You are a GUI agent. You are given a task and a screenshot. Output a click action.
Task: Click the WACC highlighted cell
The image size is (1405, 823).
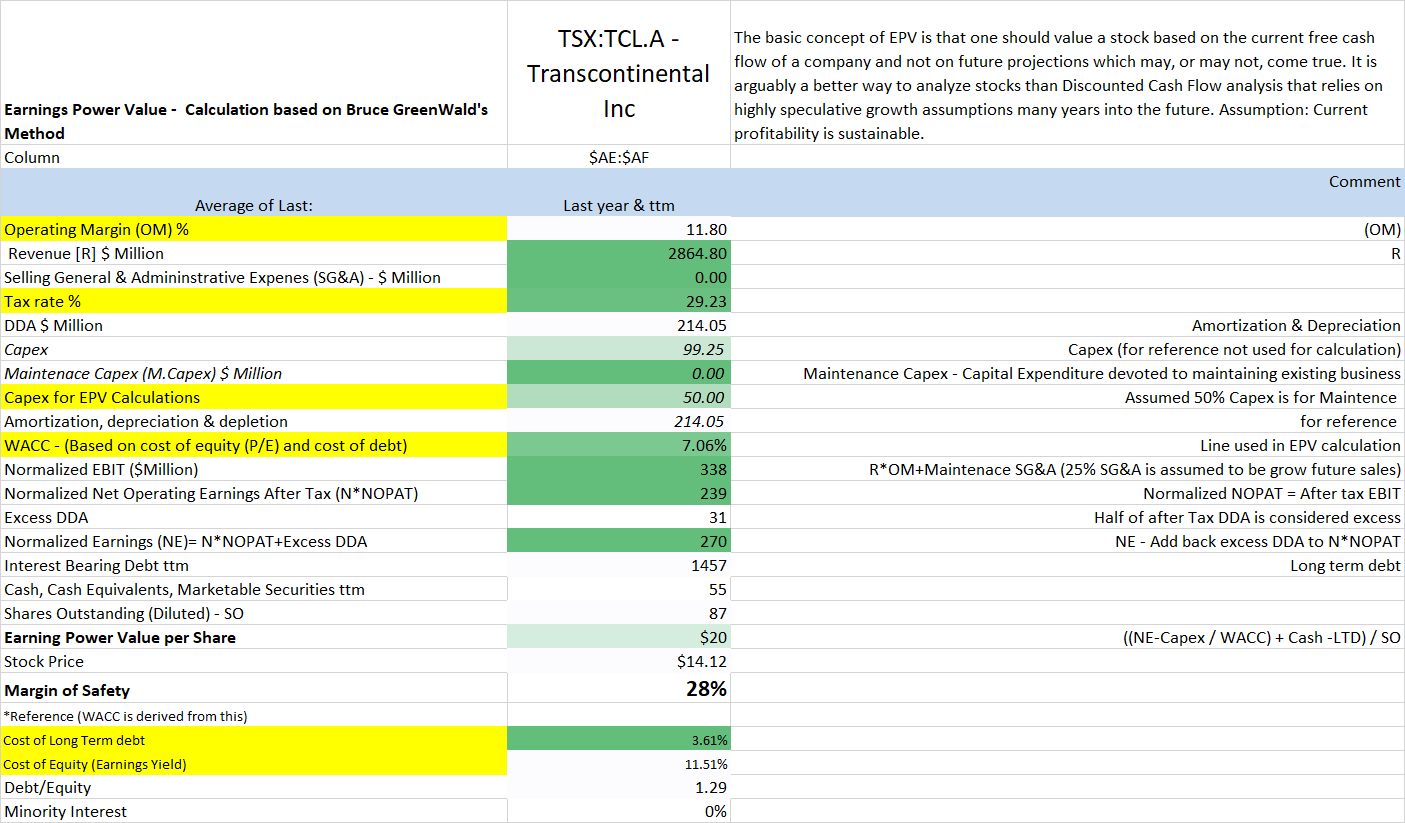click(618, 445)
